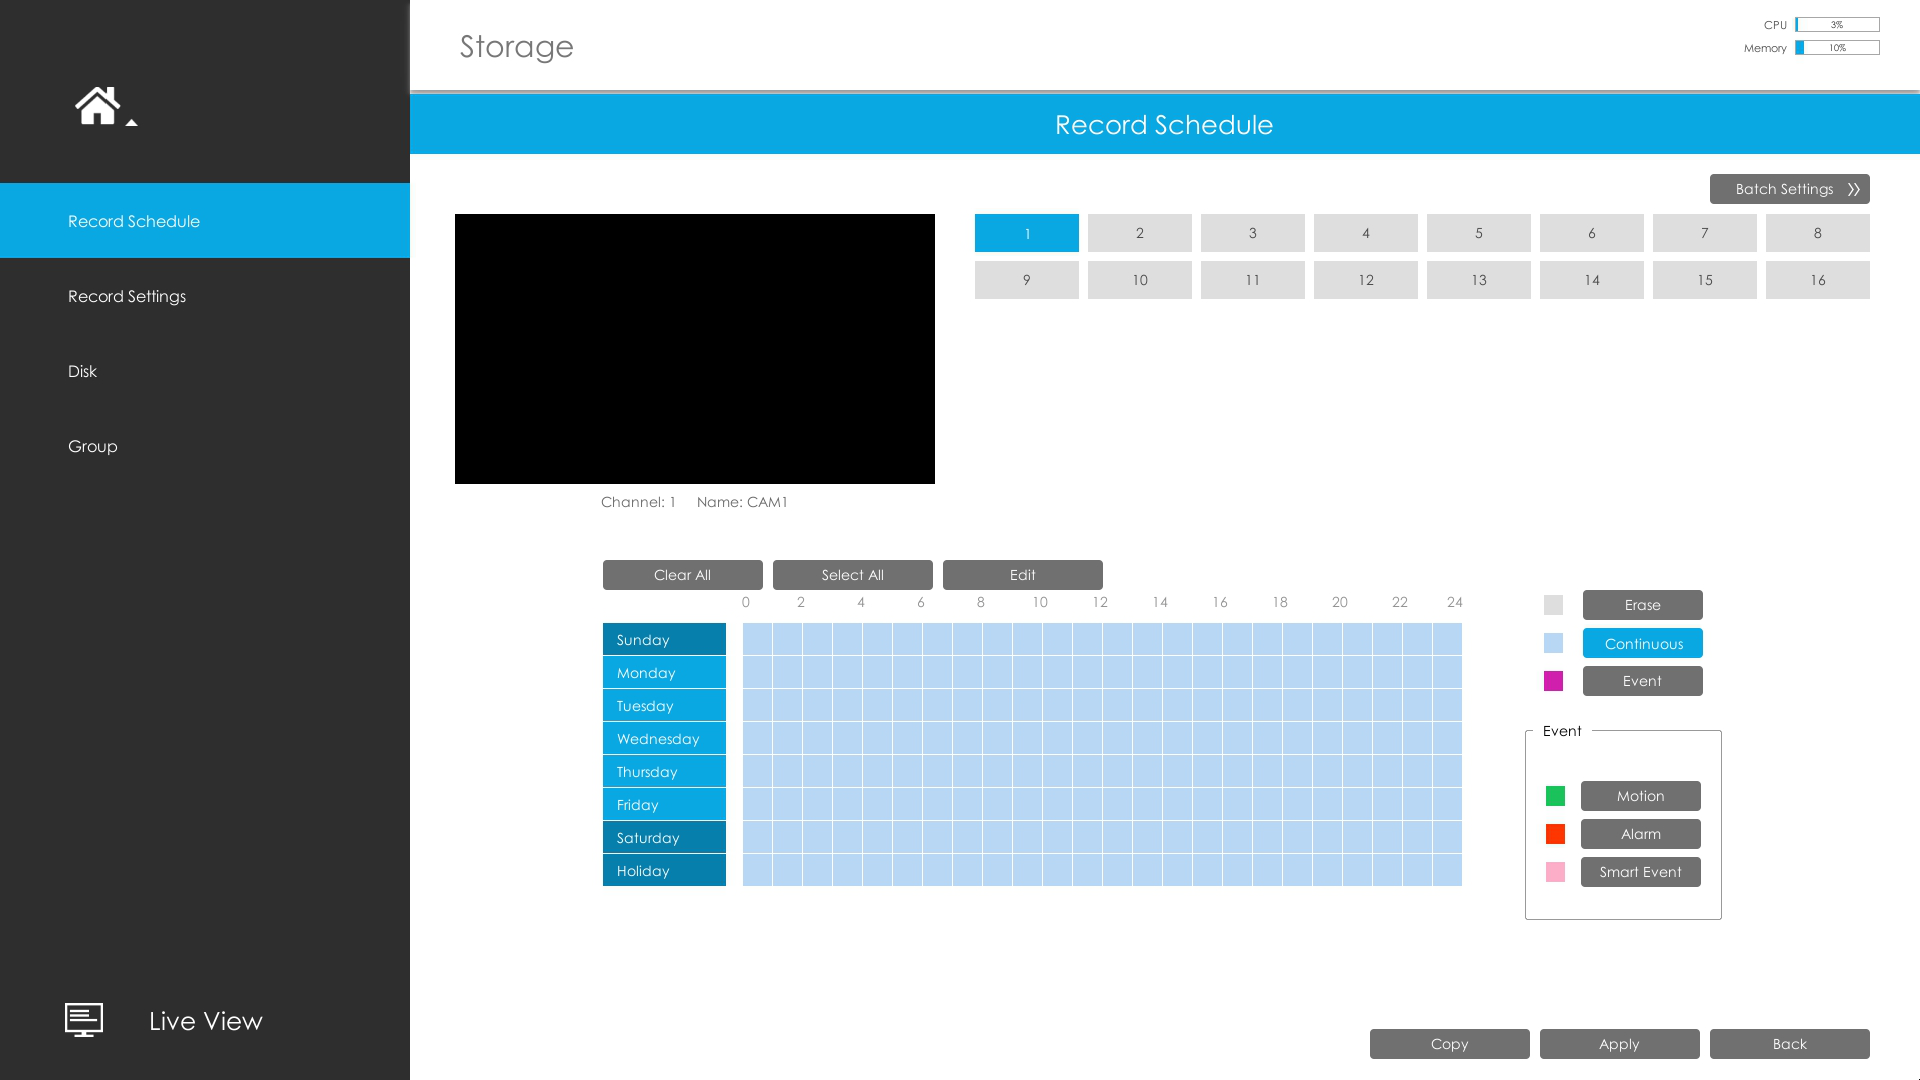
Task: Select the Event recording mode icon
Action: click(x=1553, y=680)
